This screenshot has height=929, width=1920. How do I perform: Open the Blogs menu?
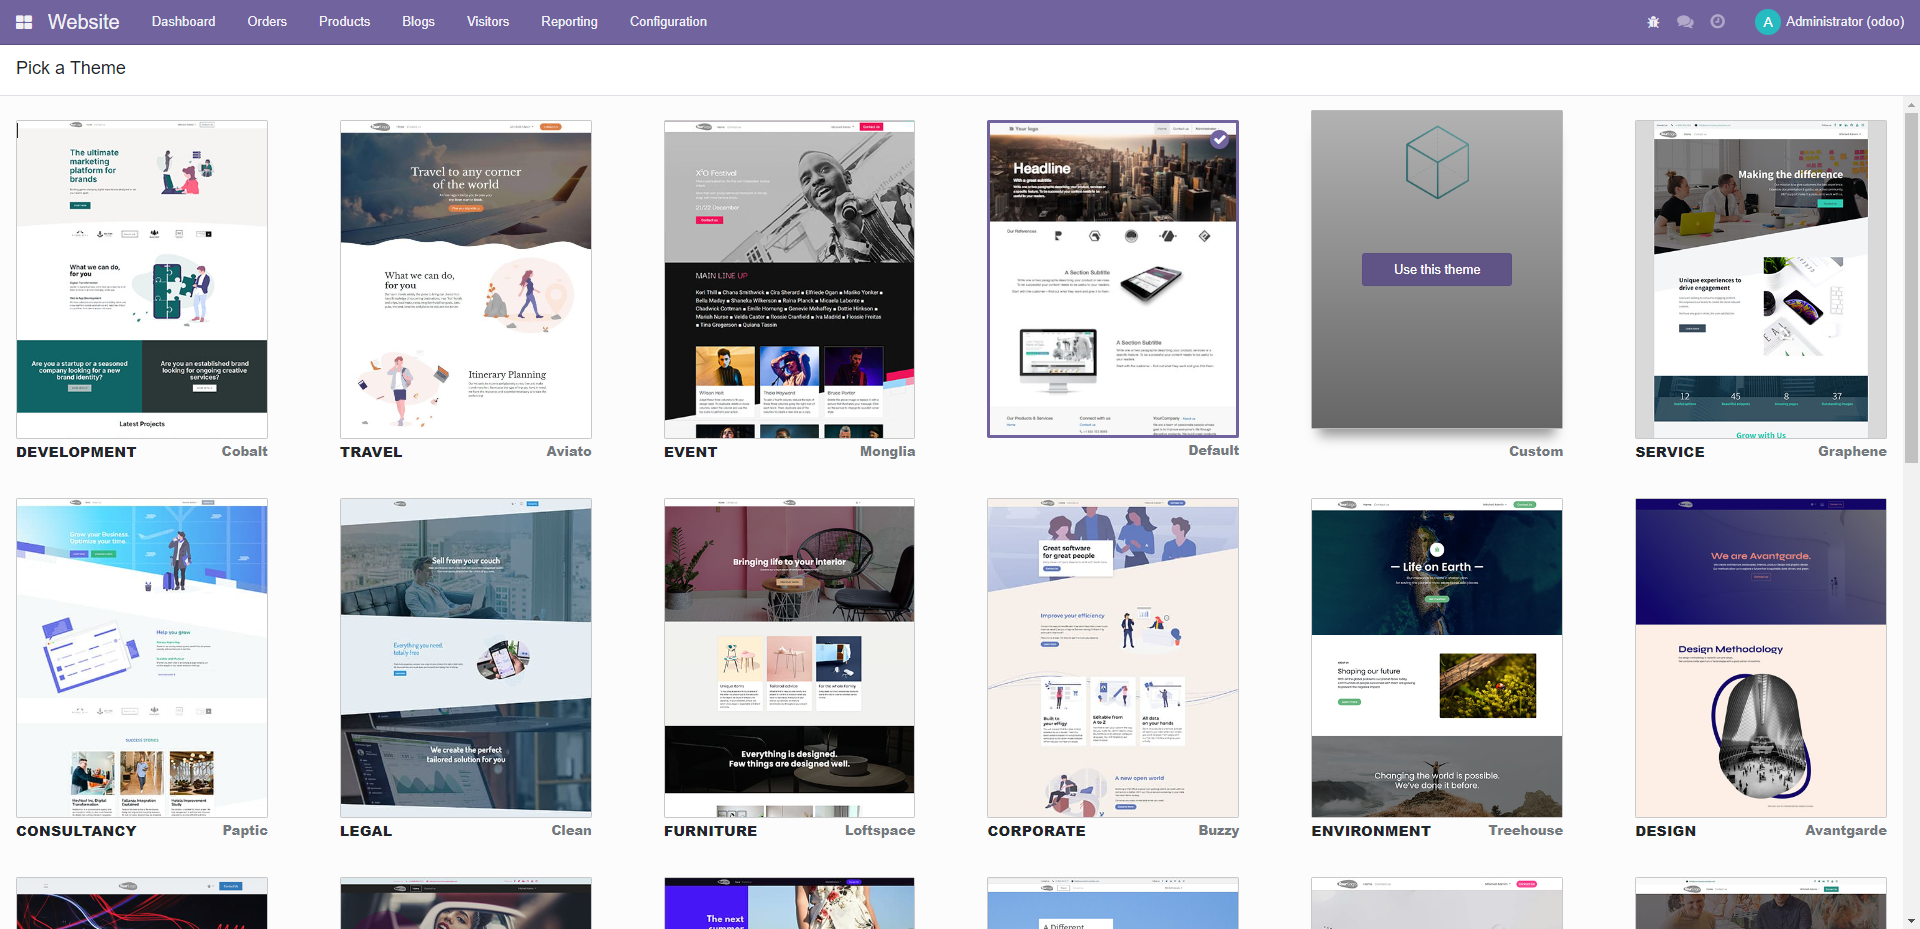click(x=418, y=21)
